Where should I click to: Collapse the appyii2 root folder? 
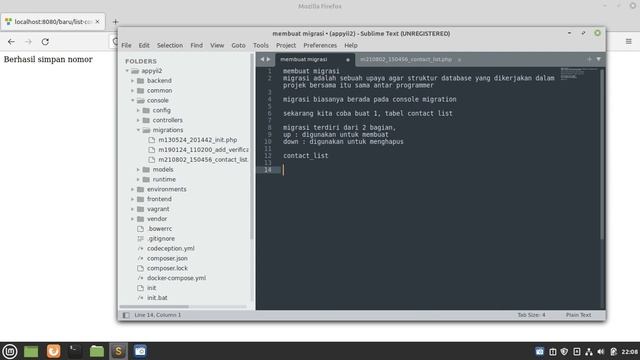(x=127, y=71)
